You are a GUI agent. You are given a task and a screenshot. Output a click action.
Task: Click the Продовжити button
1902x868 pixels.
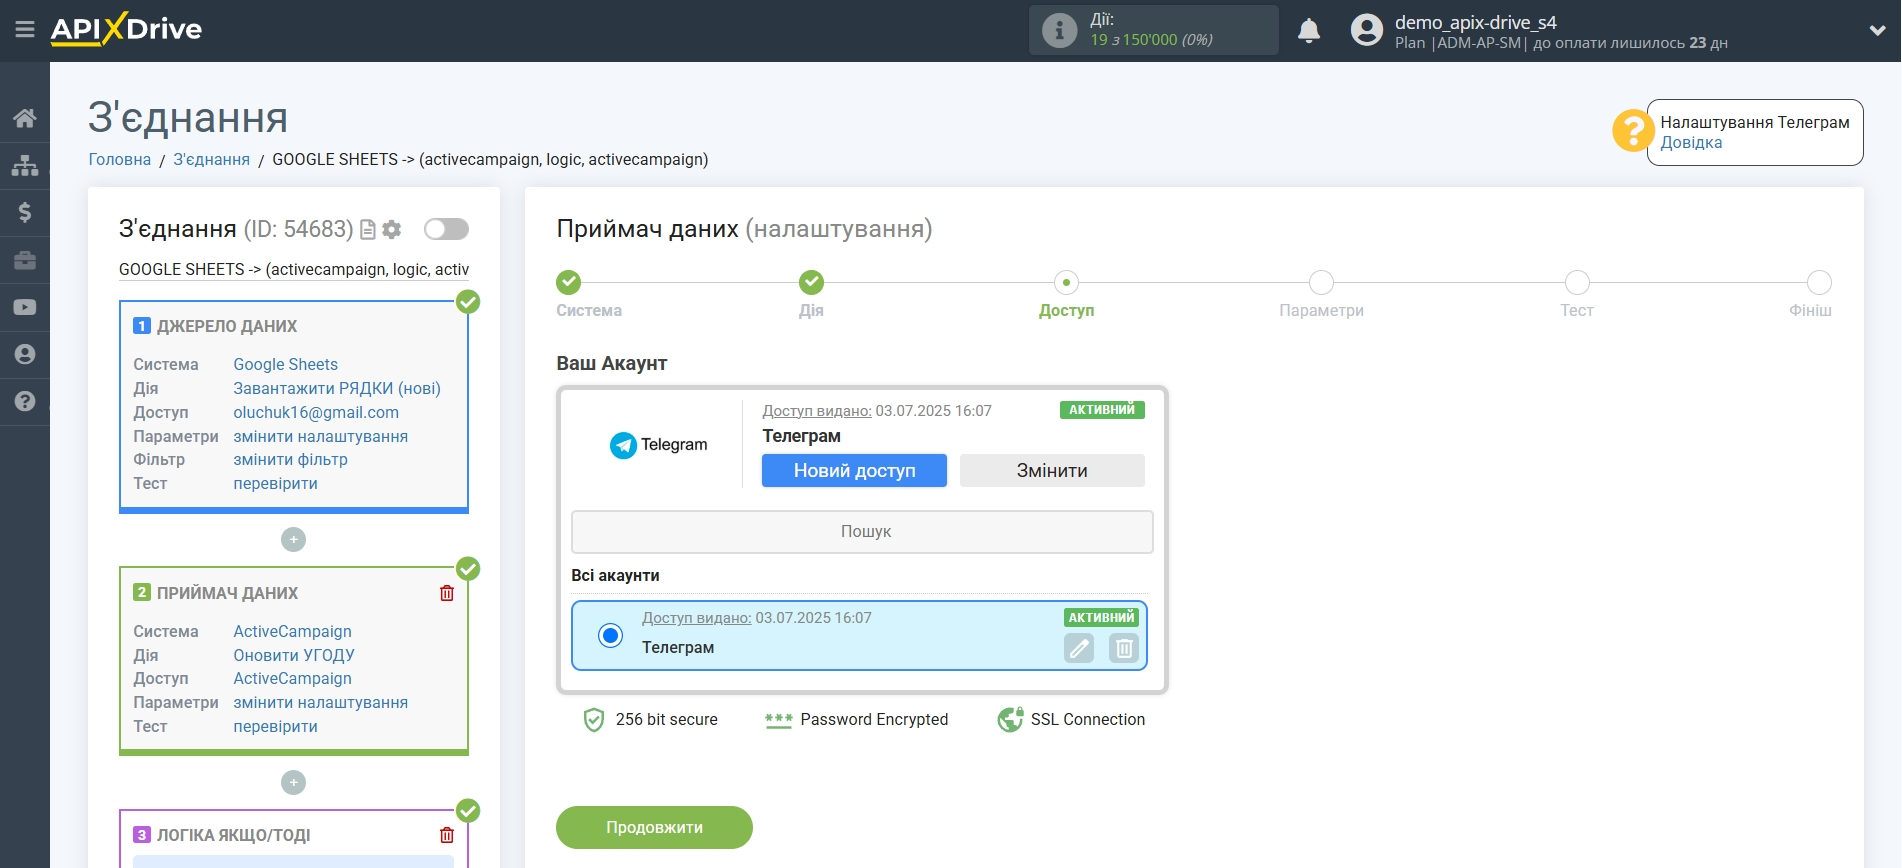pyautogui.click(x=654, y=828)
